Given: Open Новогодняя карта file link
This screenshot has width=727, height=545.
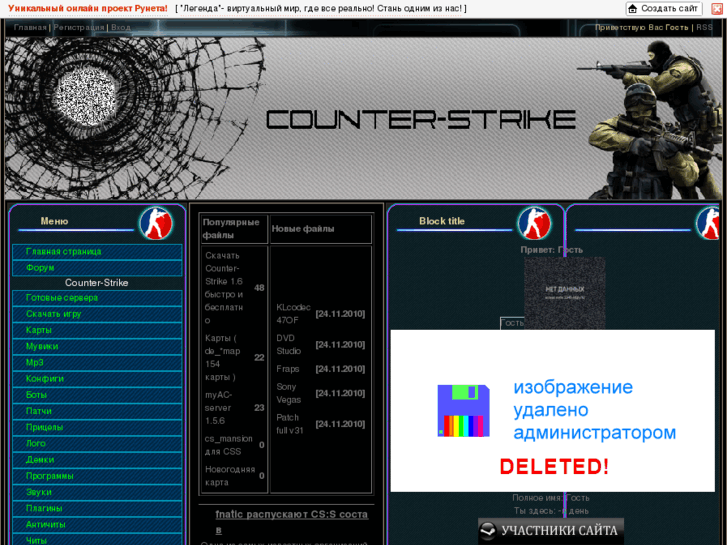Looking at the screenshot, I should click(x=230, y=476).
